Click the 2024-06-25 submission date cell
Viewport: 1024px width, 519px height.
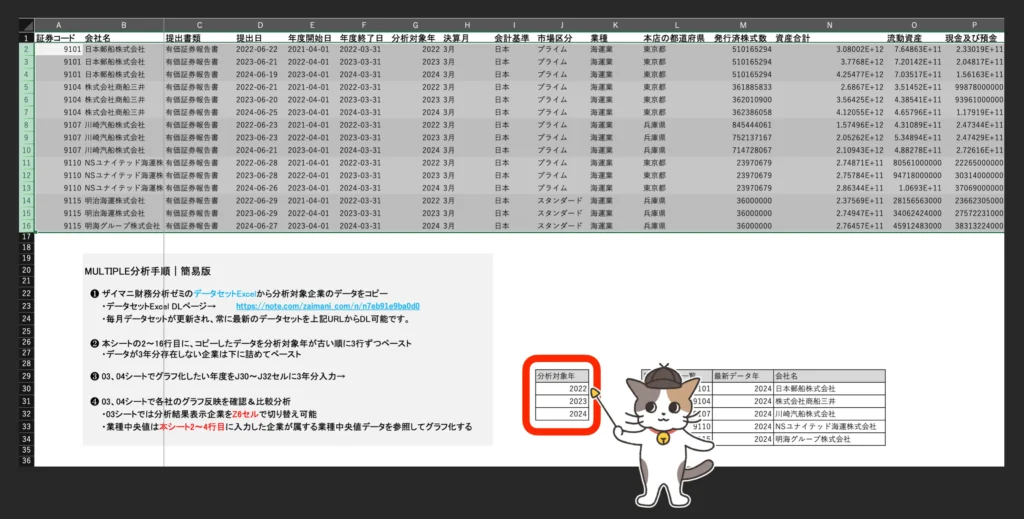(261, 112)
